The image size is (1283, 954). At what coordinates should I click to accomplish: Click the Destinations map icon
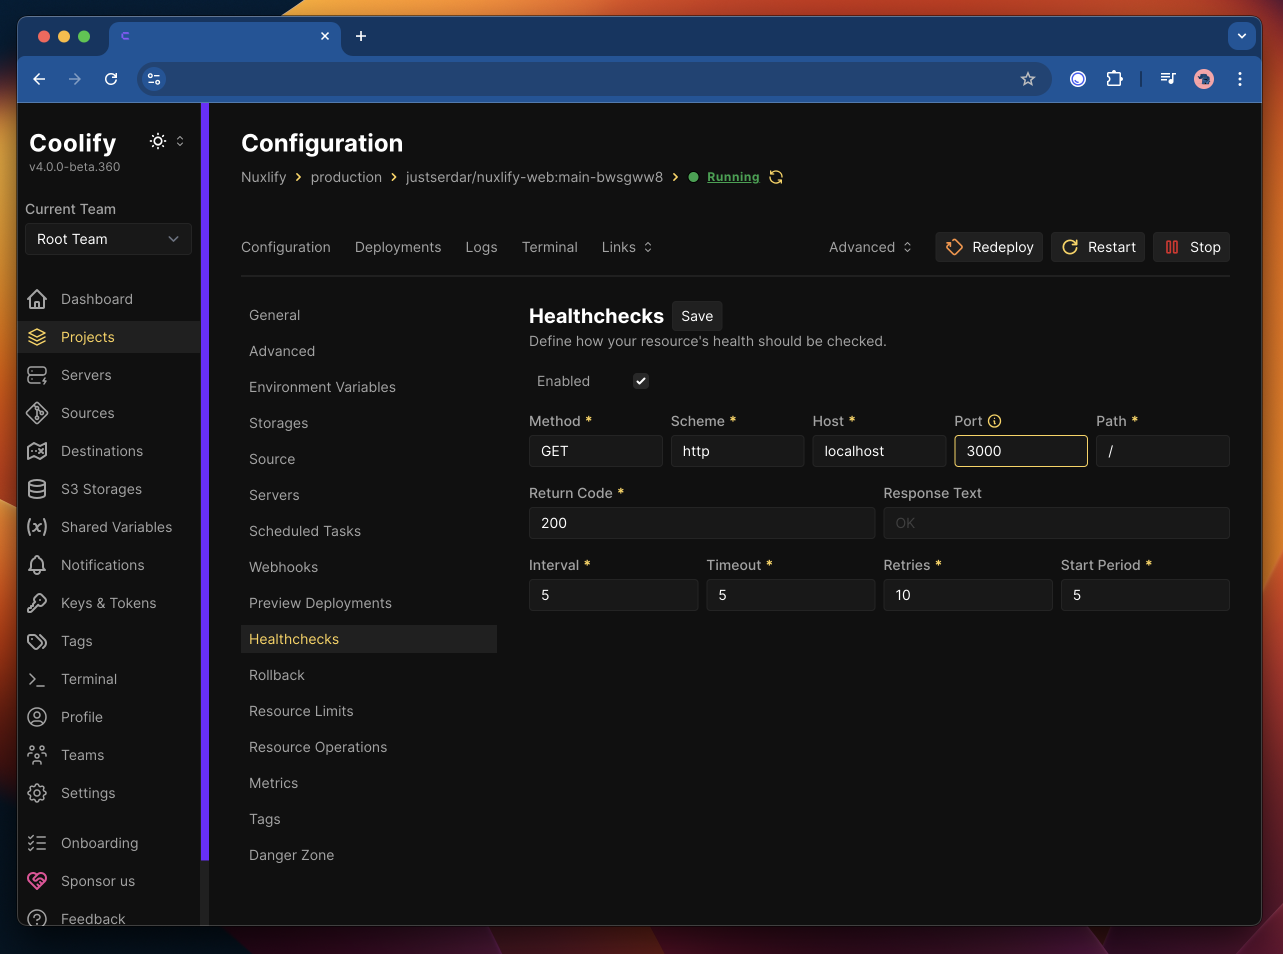click(37, 451)
